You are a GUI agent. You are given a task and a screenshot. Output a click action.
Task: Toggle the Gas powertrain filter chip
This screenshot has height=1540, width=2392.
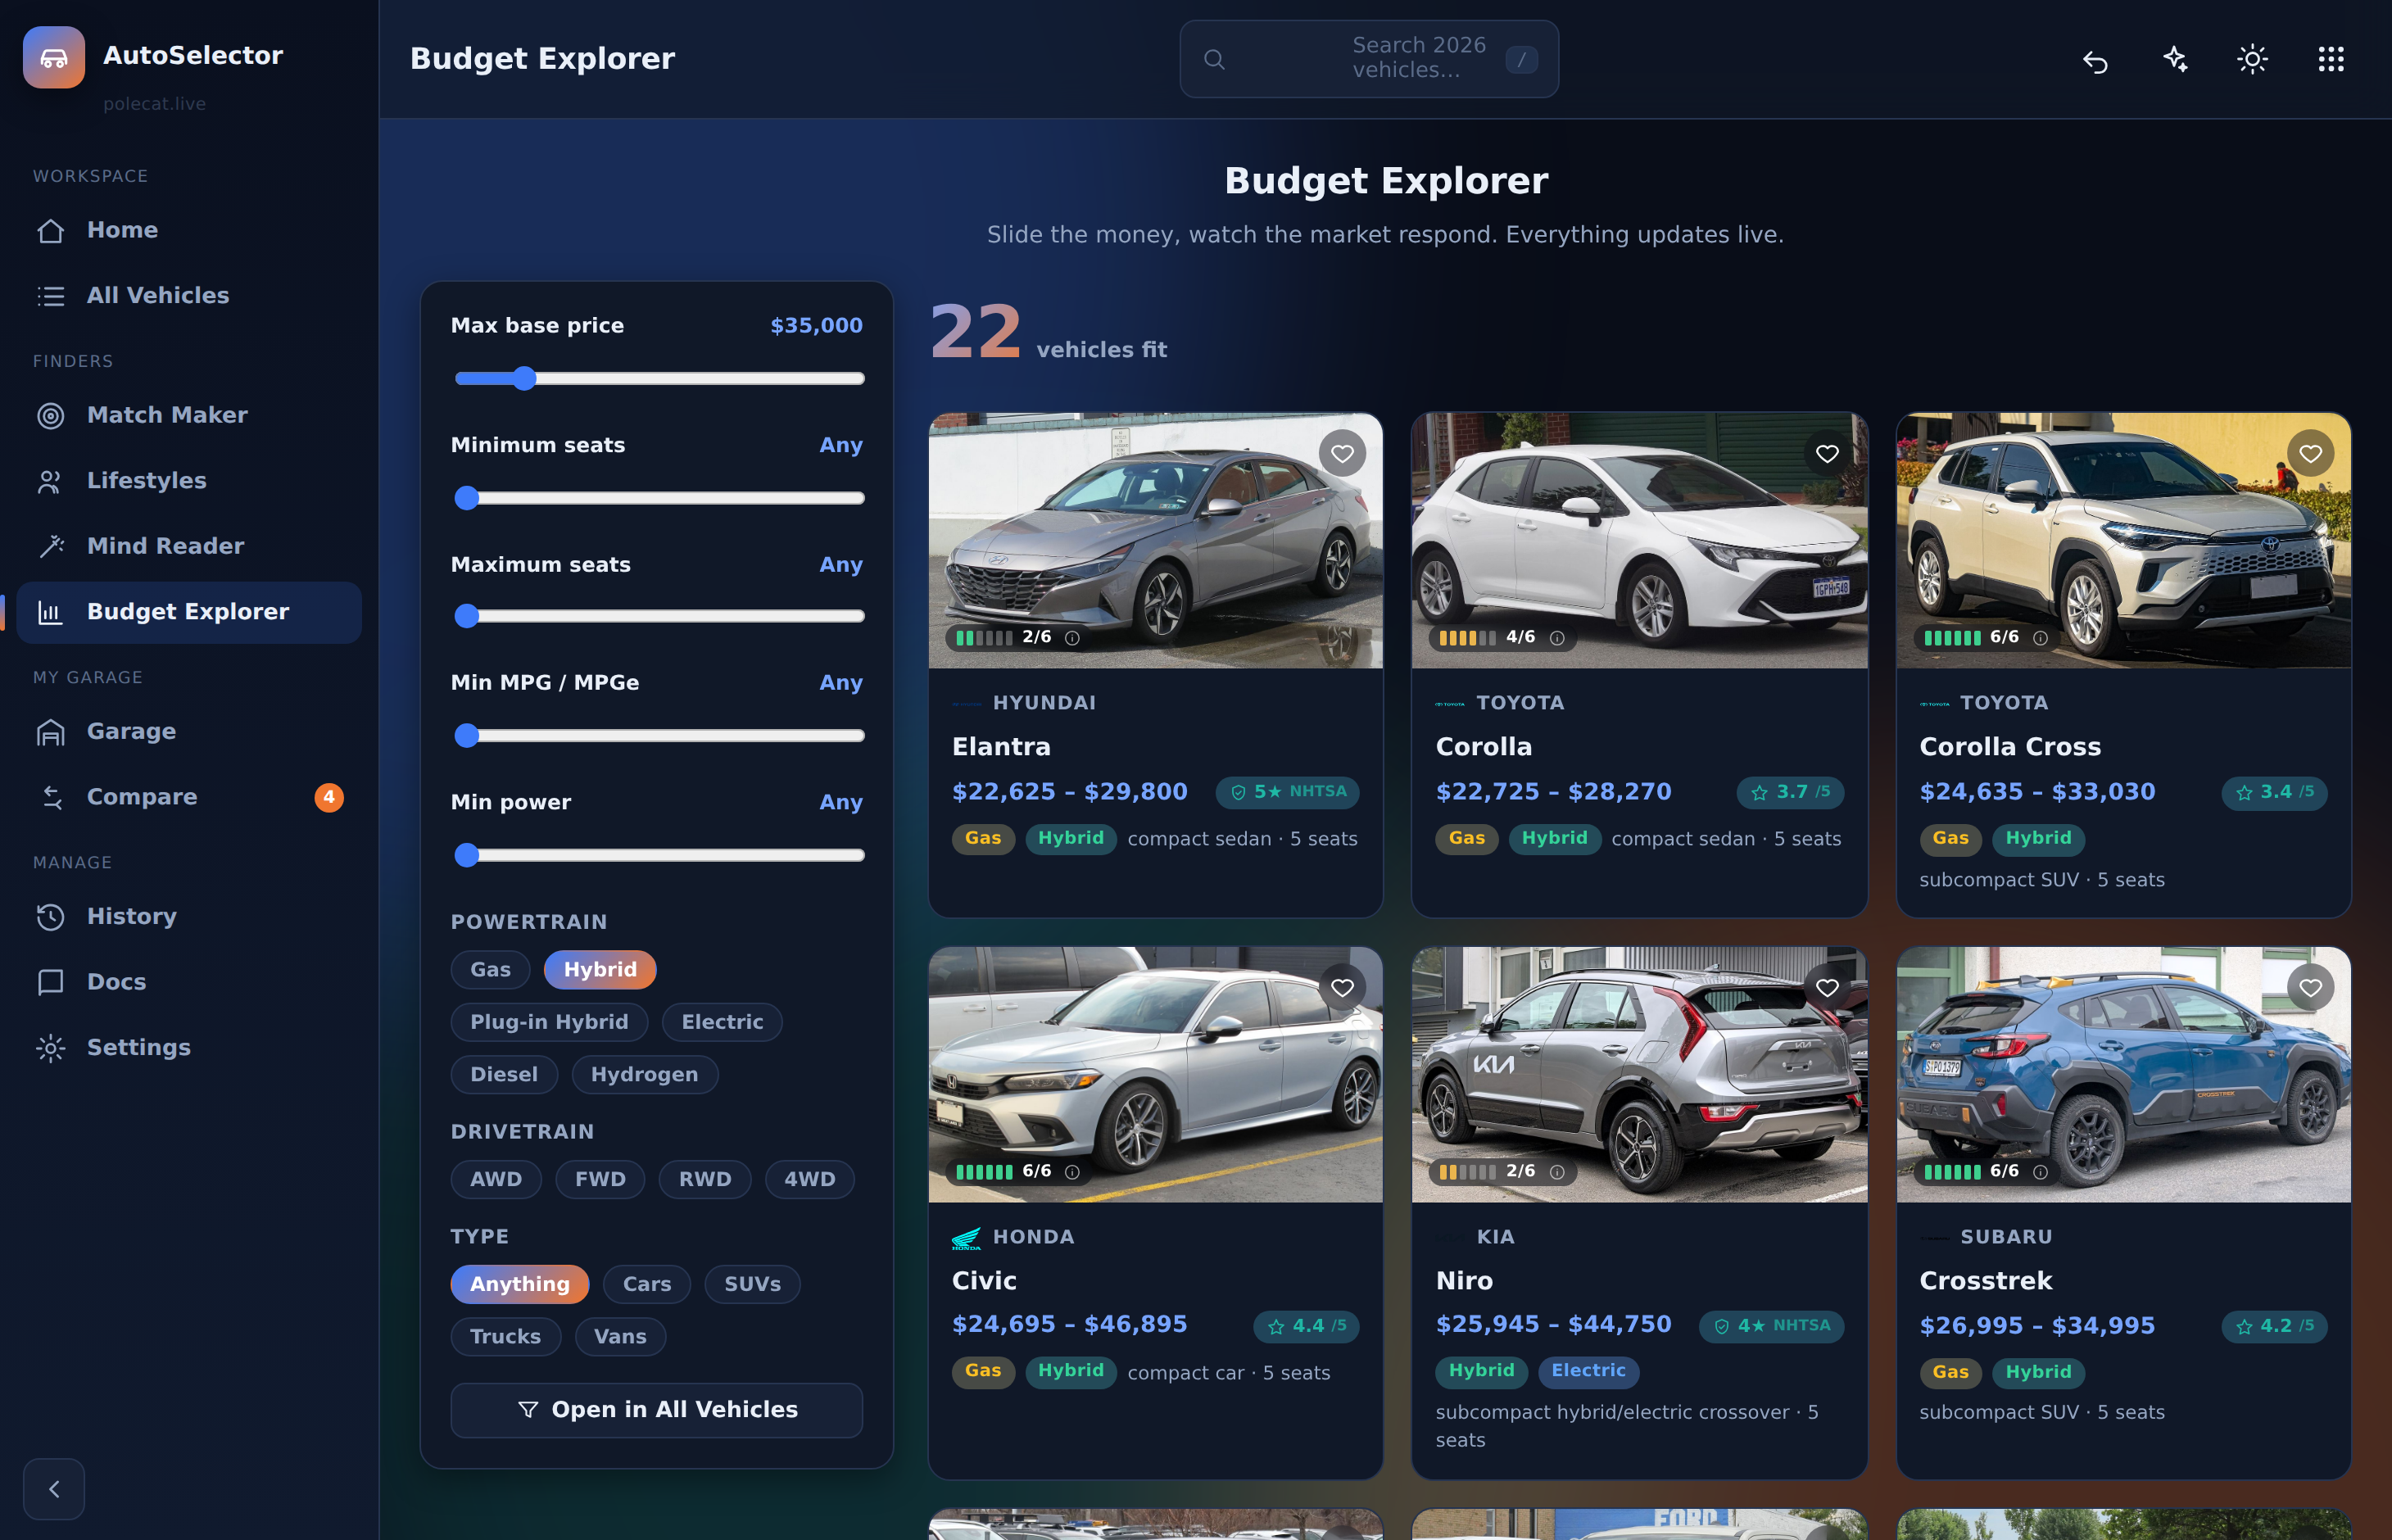[x=490, y=970]
